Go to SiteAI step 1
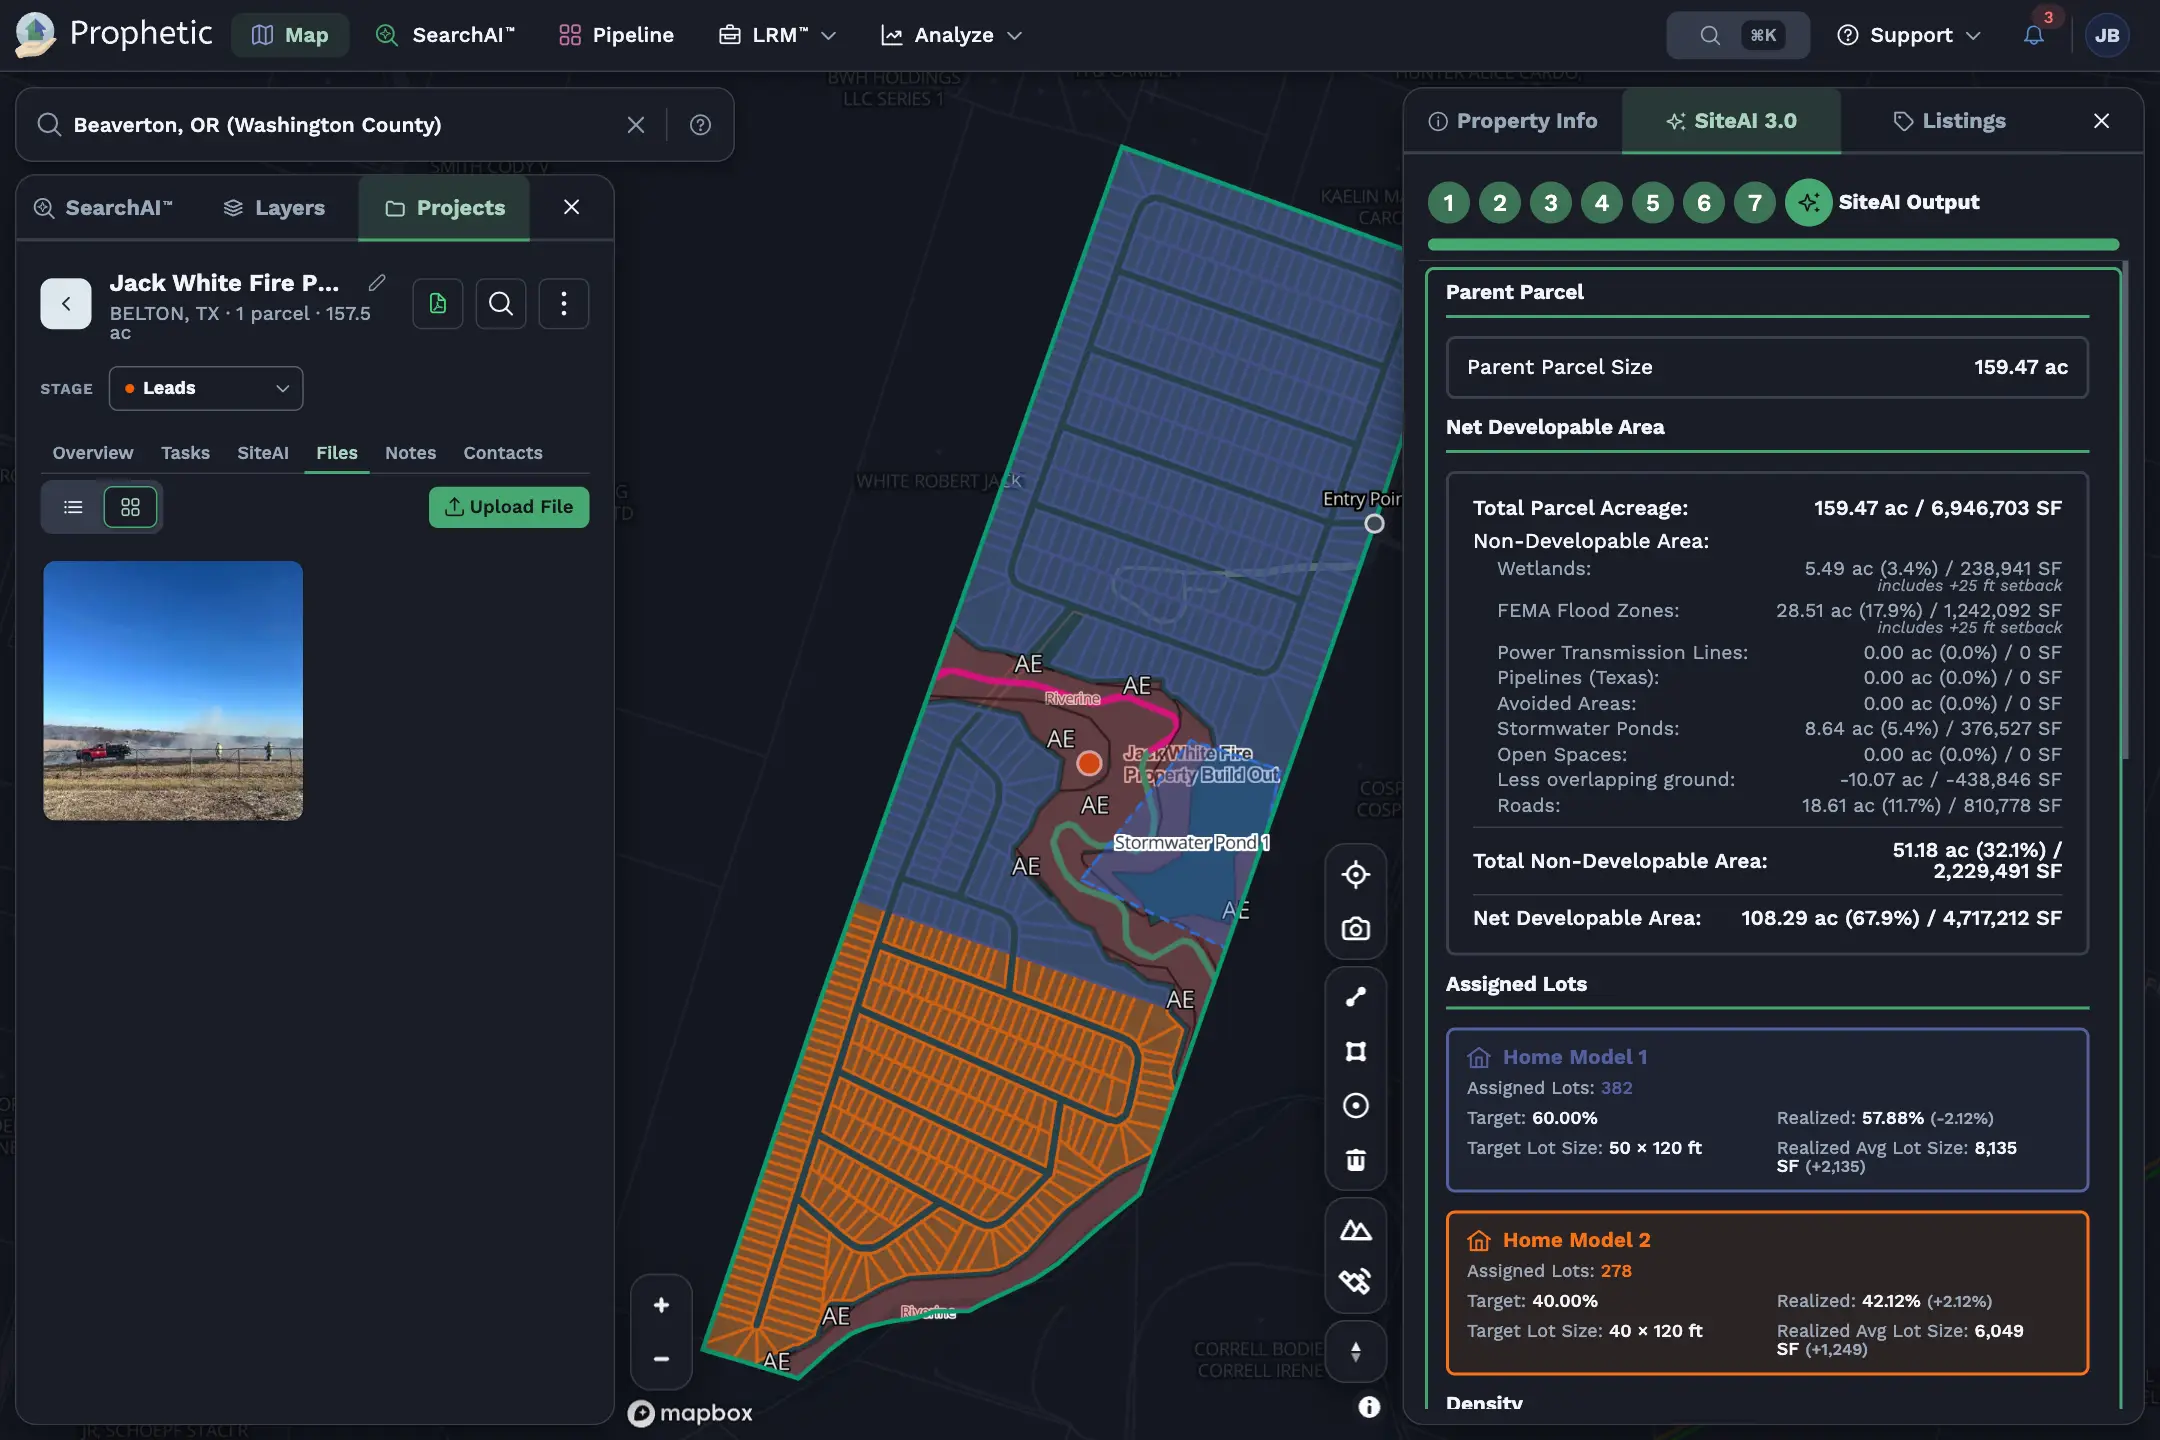2160x1440 pixels. click(1448, 203)
